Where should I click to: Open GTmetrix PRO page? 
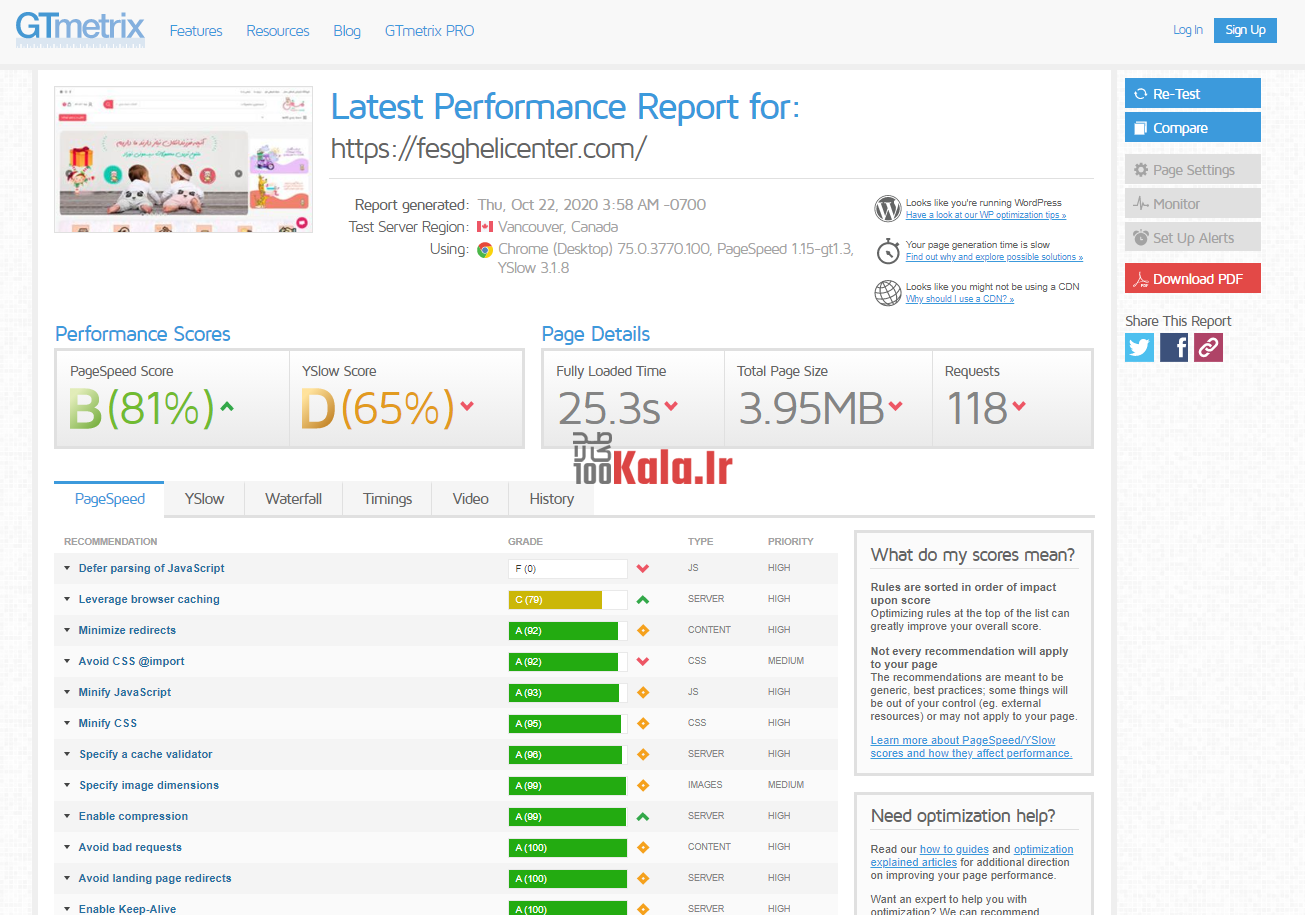pos(429,31)
